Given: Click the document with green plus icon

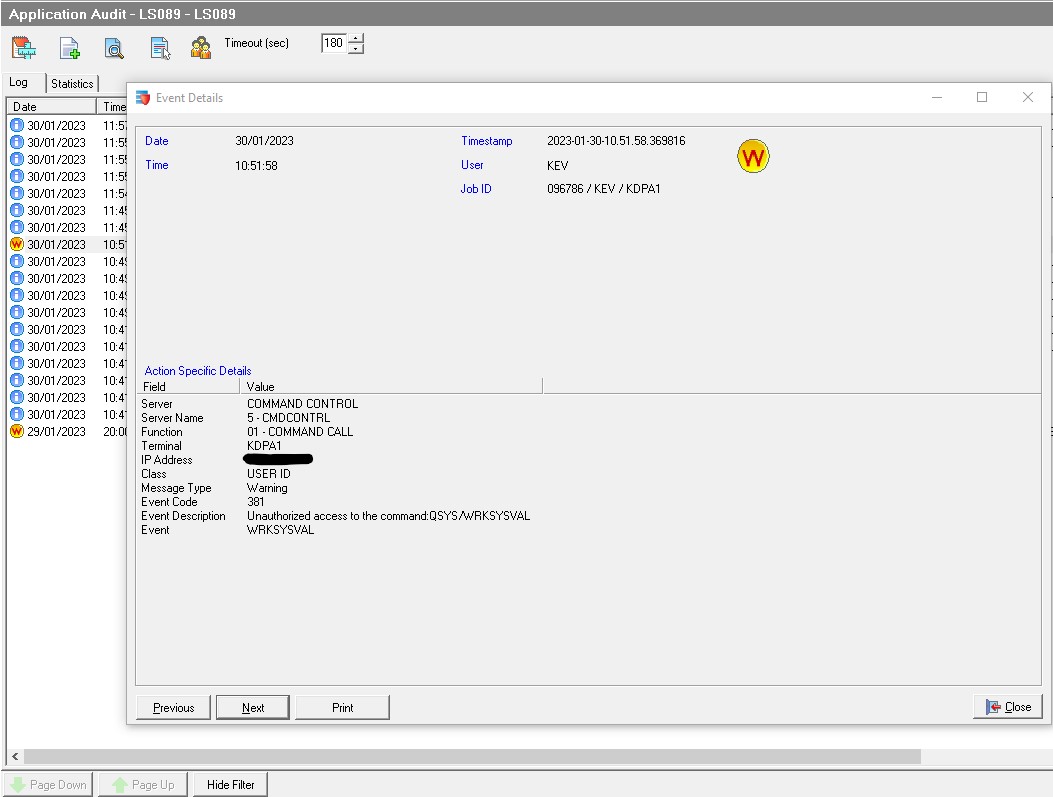Looking at the screenshot, I should coord(69,47).
